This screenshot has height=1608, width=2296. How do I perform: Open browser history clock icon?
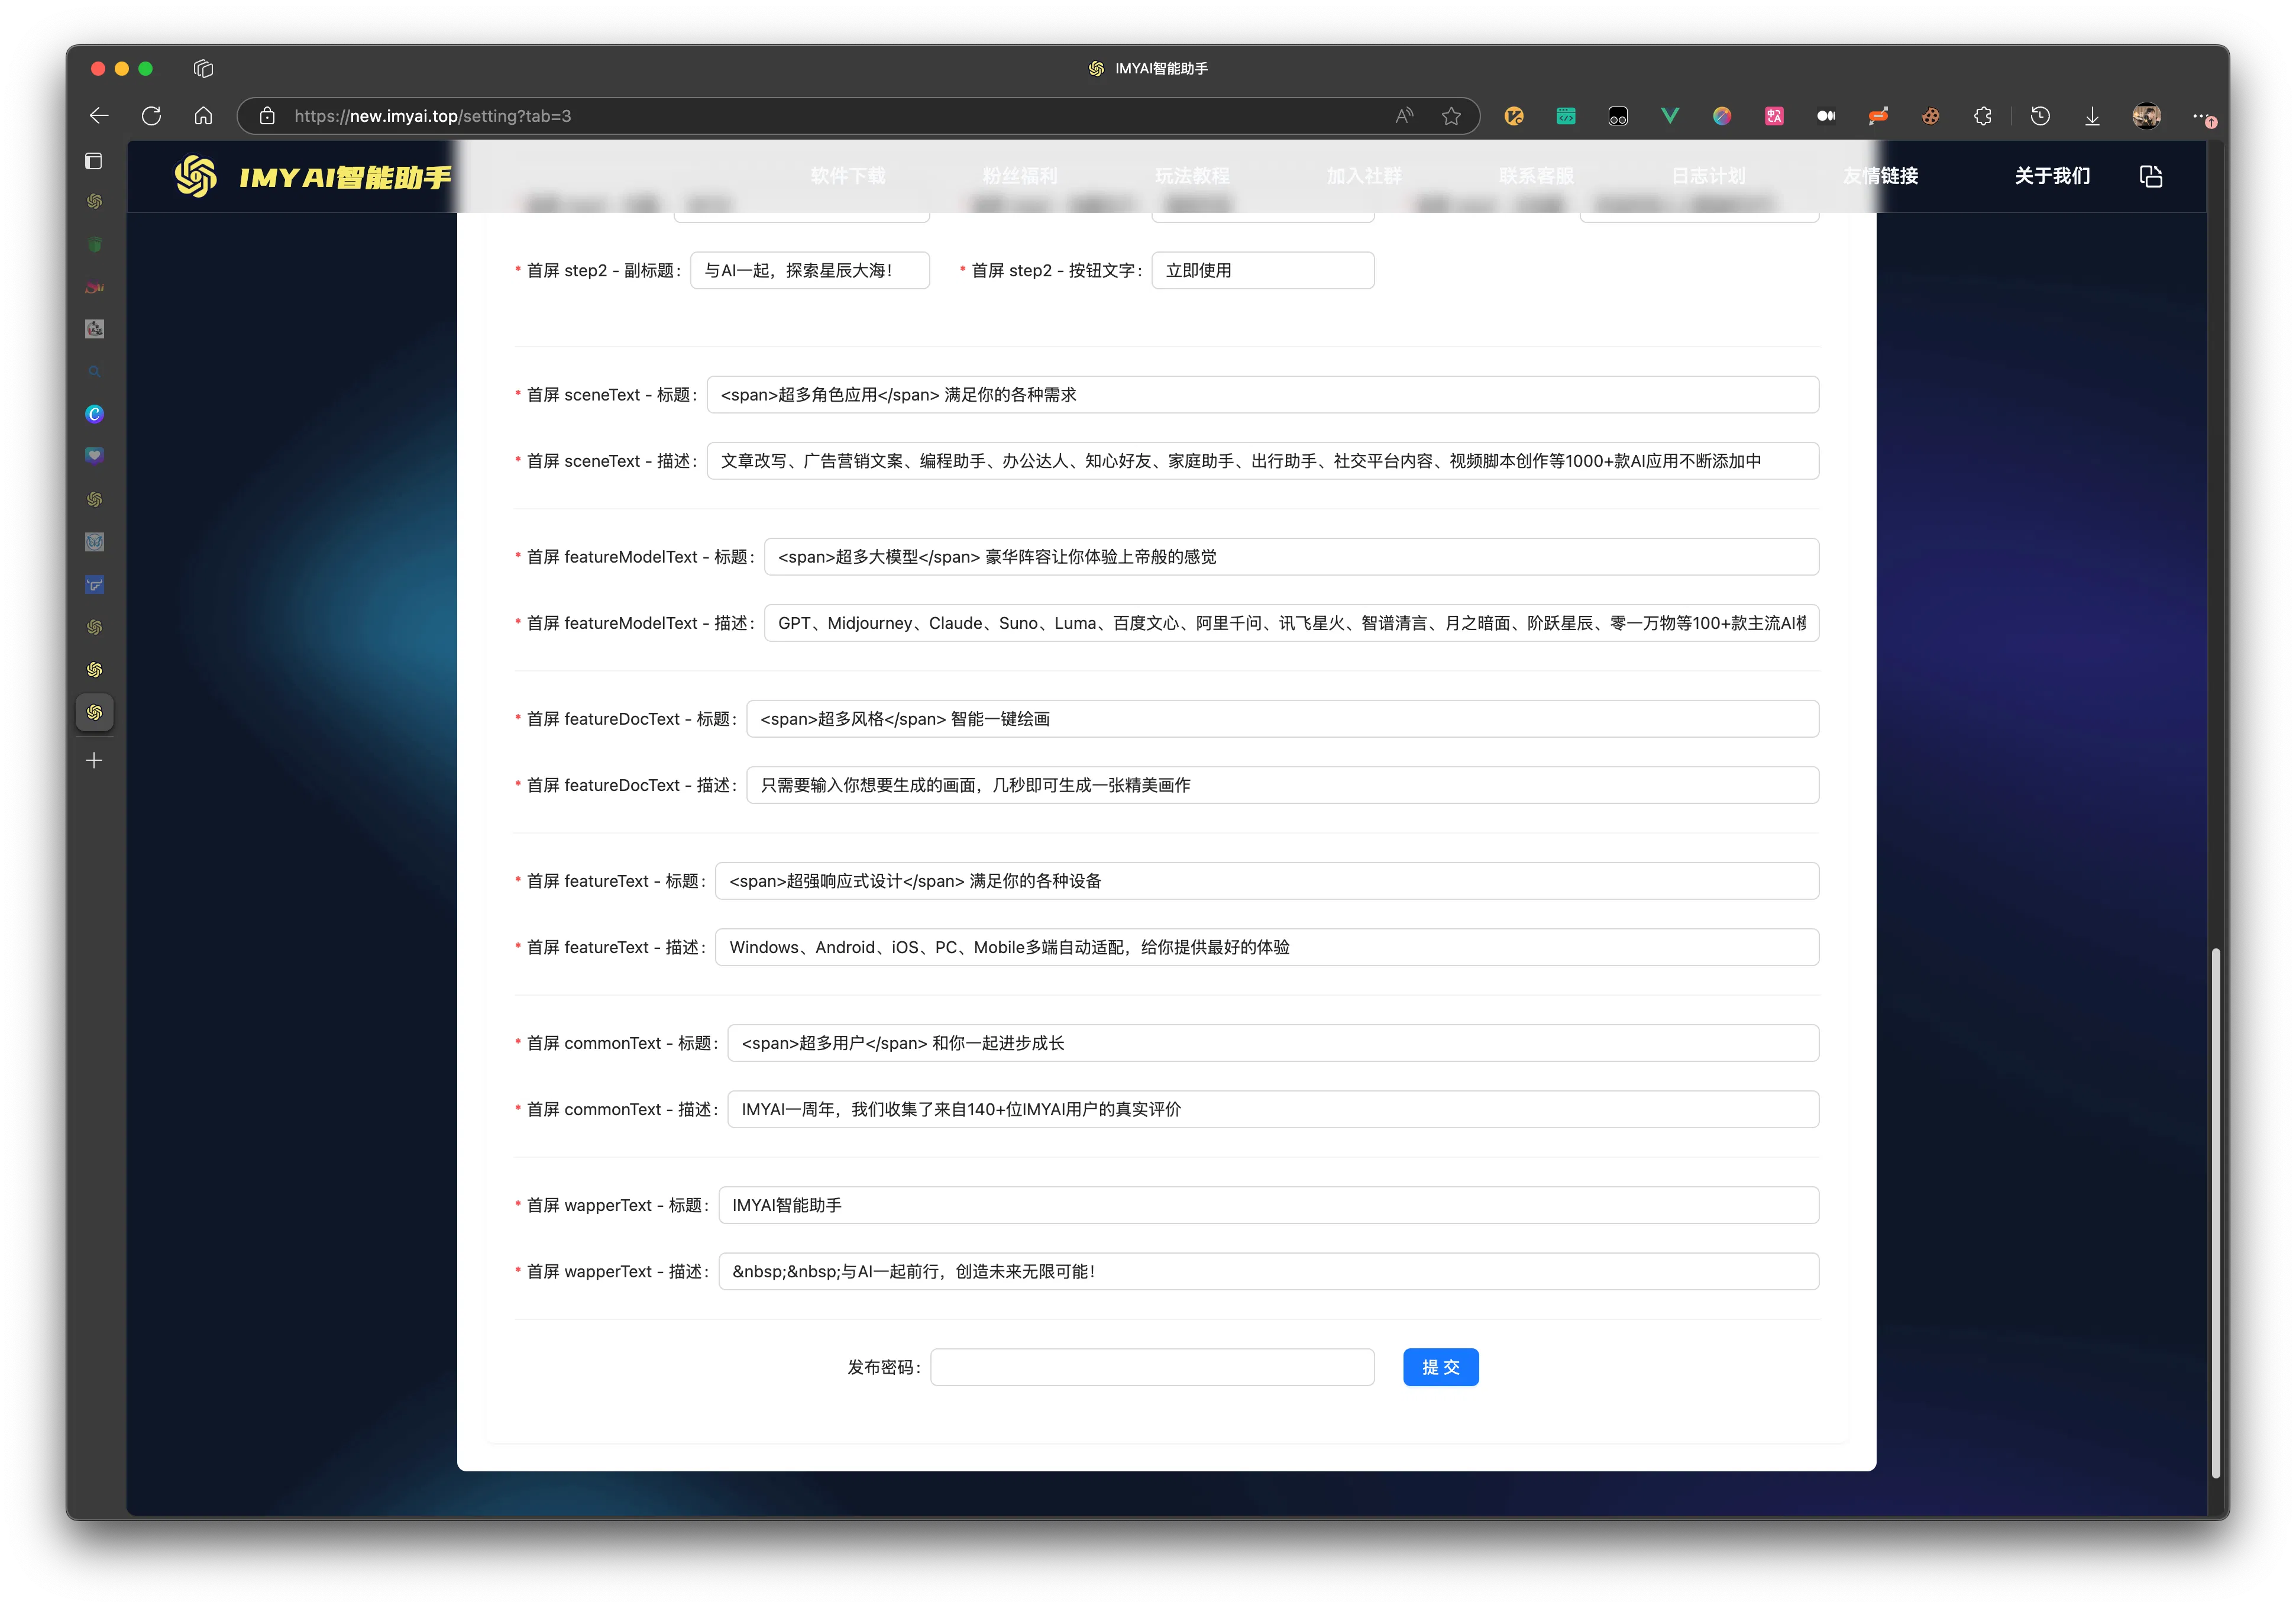pyautogui.click(x=2040, y=116)
